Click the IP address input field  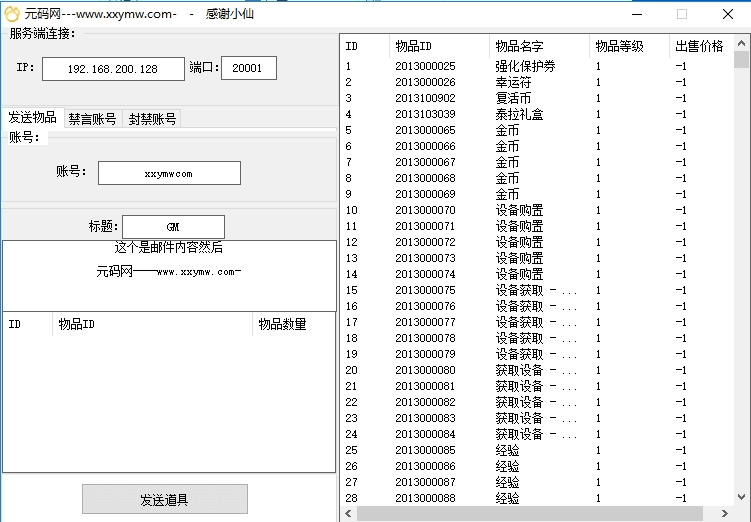[x=113, y=68]
